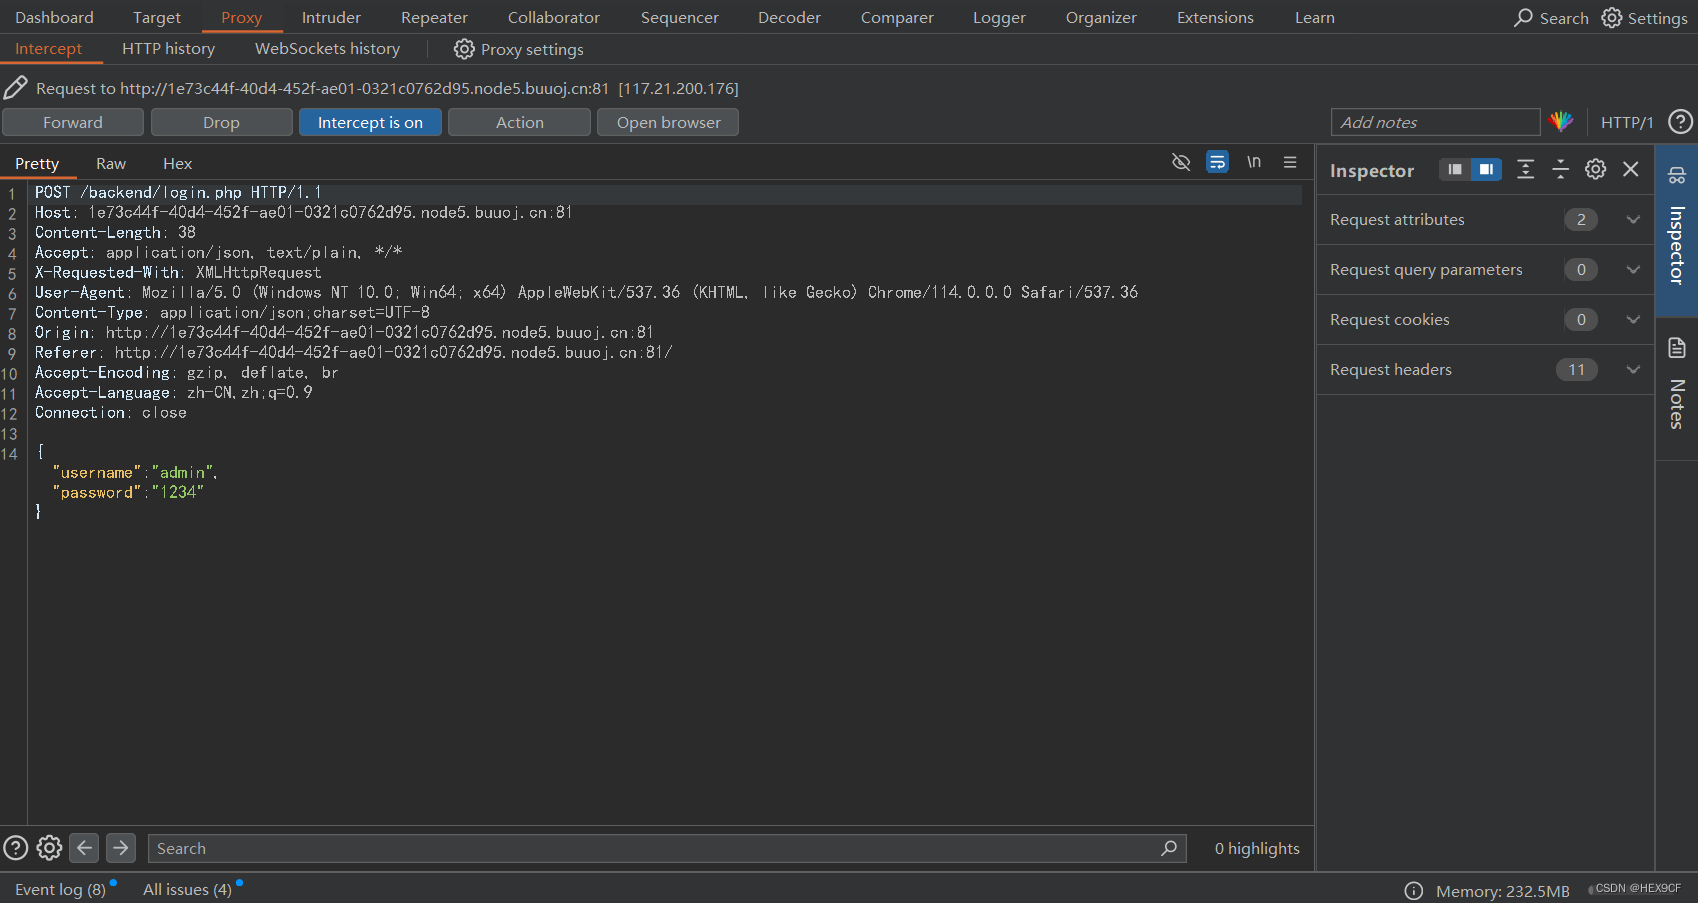Image resolution: width=1698 pixels, height=903 pixels.
Task: Click the Forward button
Action: coord(73,122)
